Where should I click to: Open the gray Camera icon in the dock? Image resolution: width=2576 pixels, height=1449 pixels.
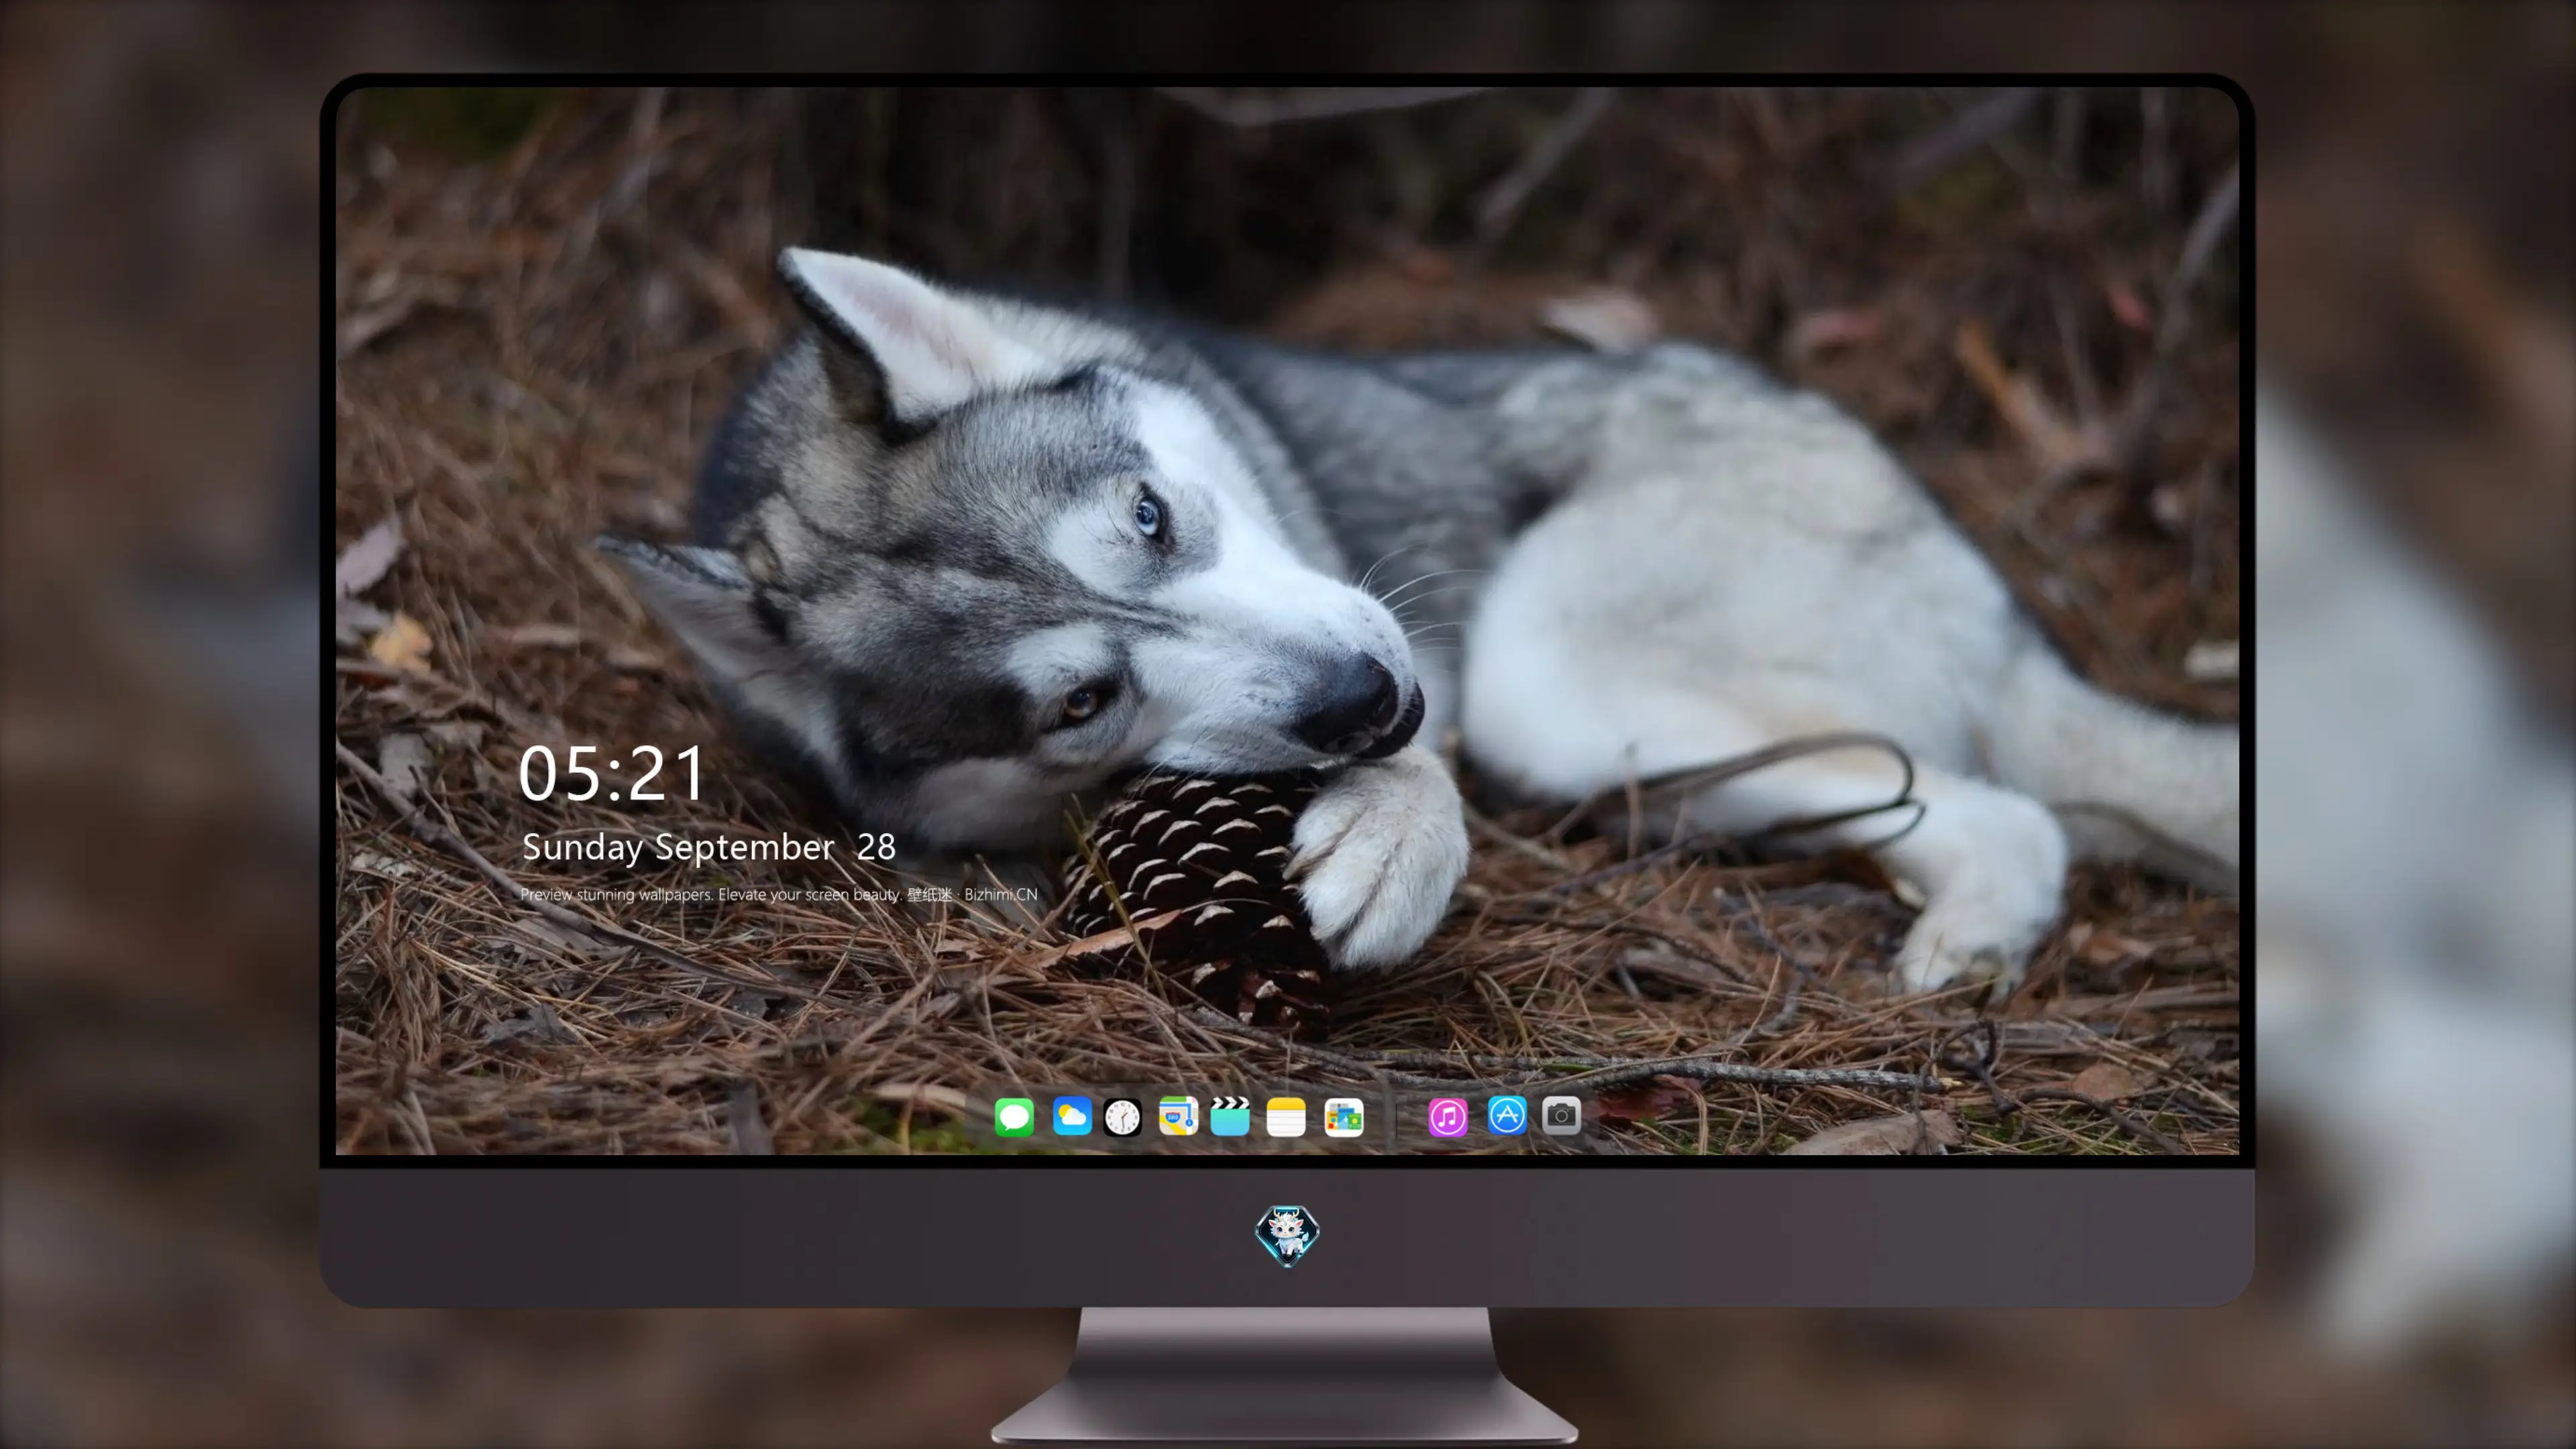1561,1115
